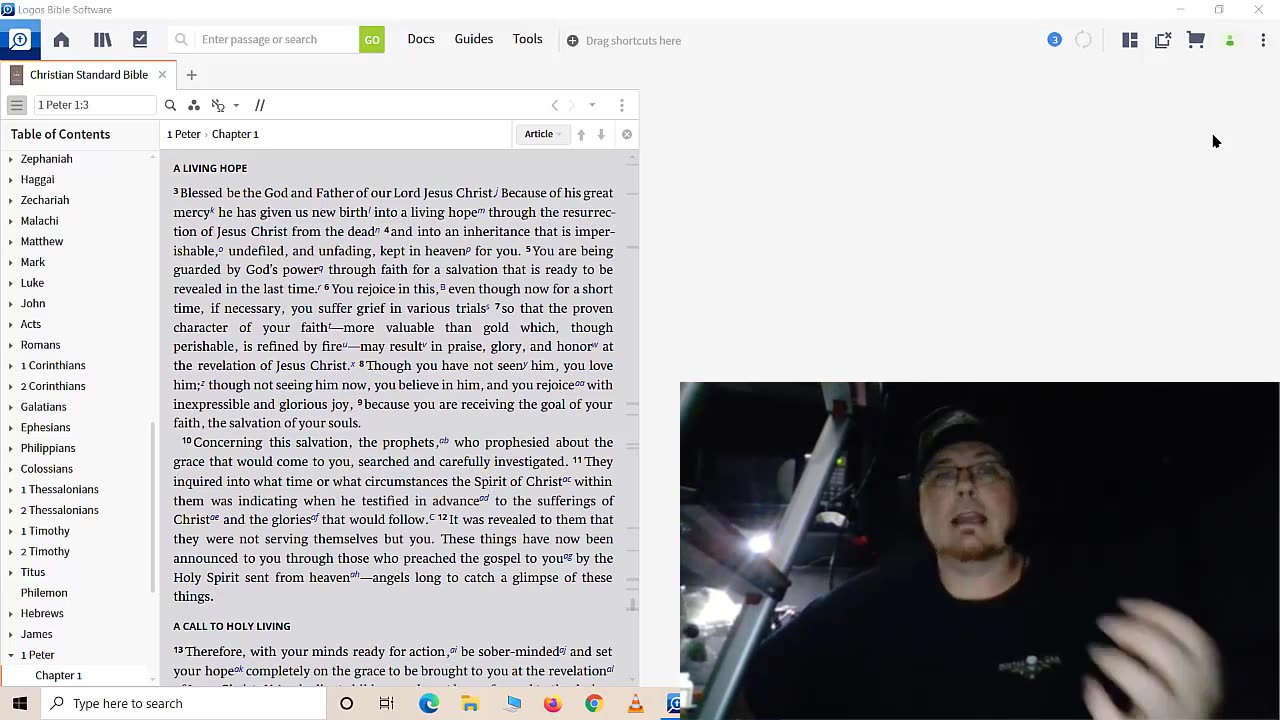The height and width of the screenshot is (720, 1280).
Task: Click the add shortcut plus icon
Action: click(572, 41)
